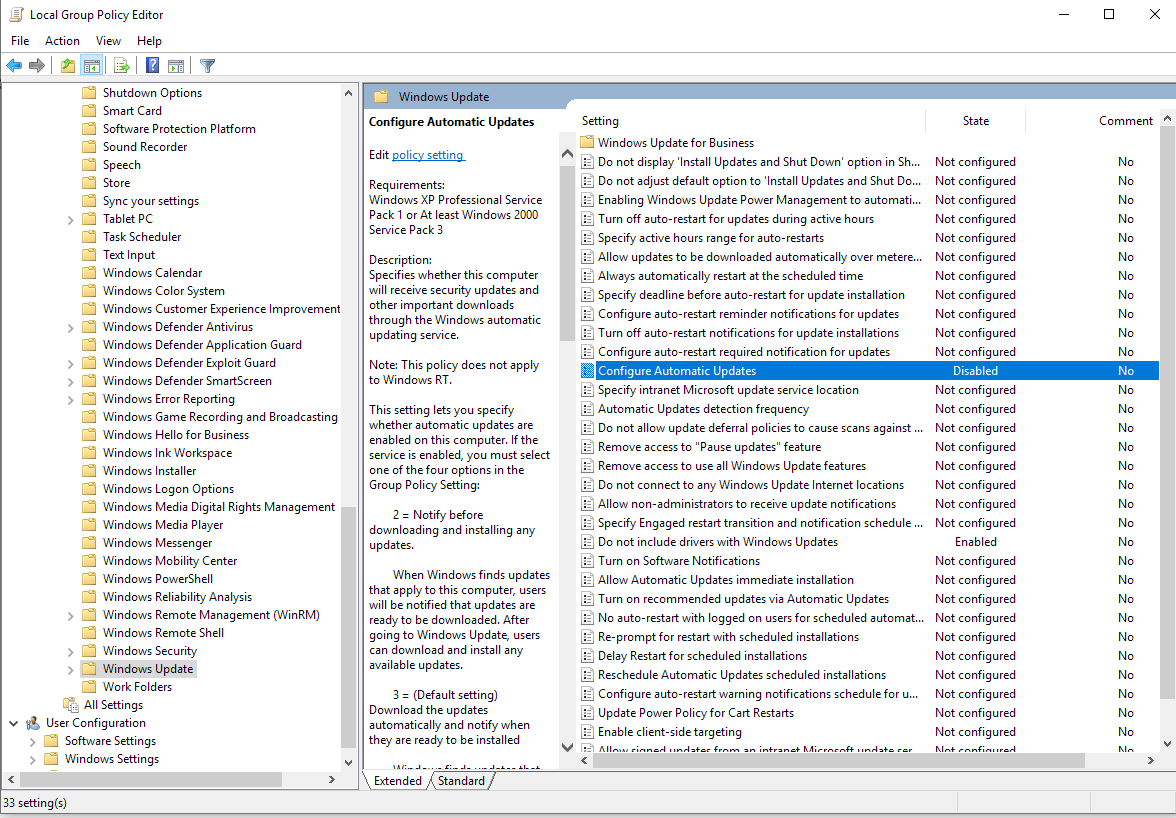Image resolution: width=1176 pixels, height=818 pixels.
Task: Expand the Windows Defender SmartScreen node
Action: [x=70, y=382]
